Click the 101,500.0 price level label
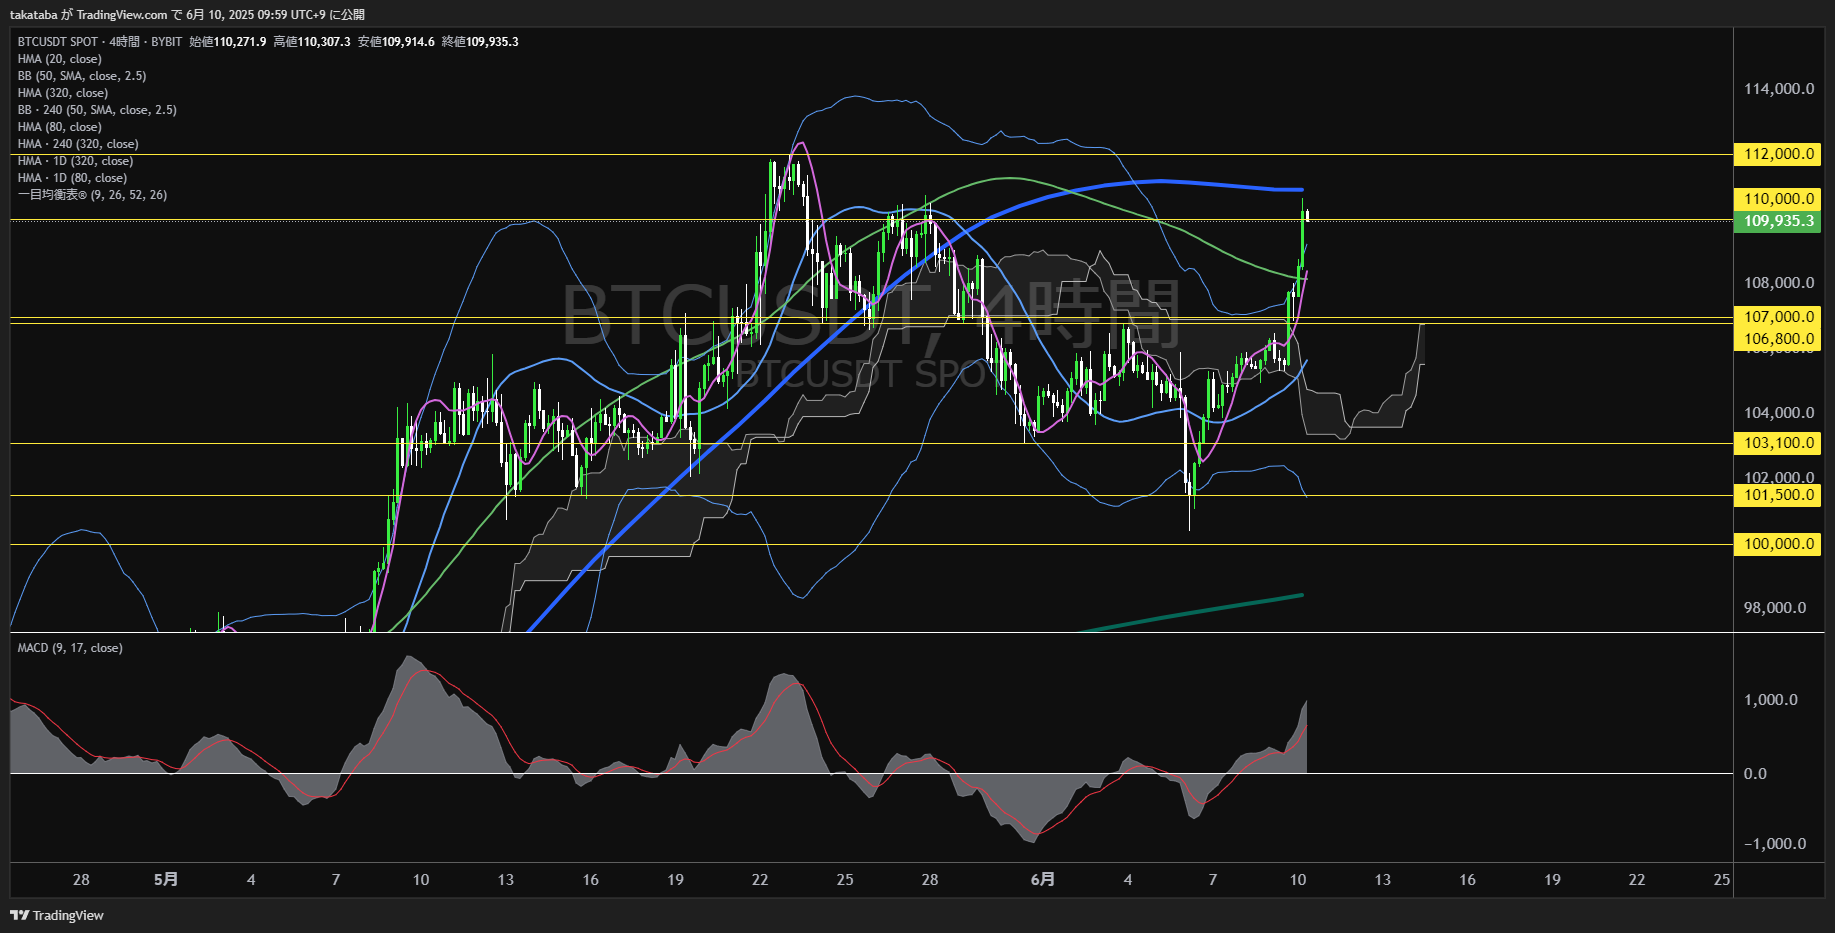 1777,495
